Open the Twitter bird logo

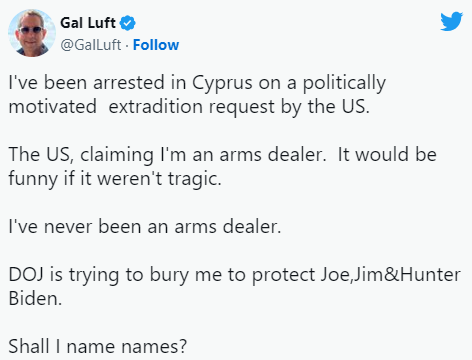pos(451,21)
